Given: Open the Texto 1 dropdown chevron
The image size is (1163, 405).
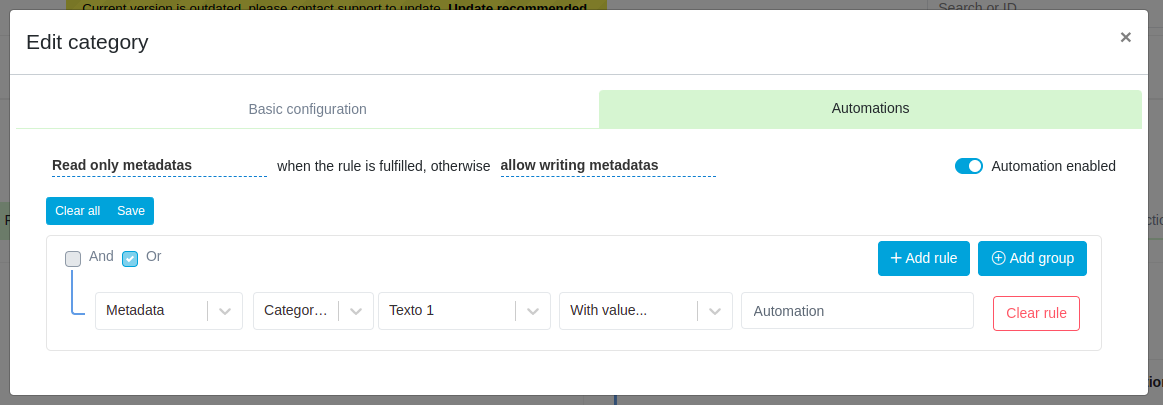Looking at the screenshot, I should [533, 311].
